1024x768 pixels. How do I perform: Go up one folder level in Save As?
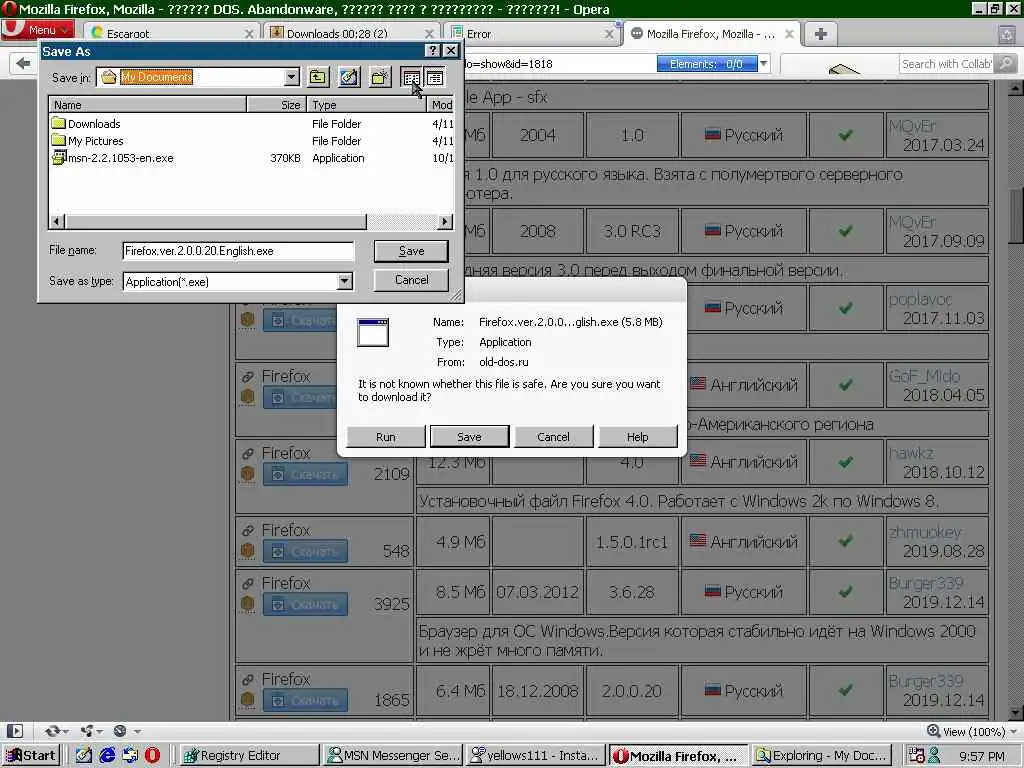click(x=318, y=78)
